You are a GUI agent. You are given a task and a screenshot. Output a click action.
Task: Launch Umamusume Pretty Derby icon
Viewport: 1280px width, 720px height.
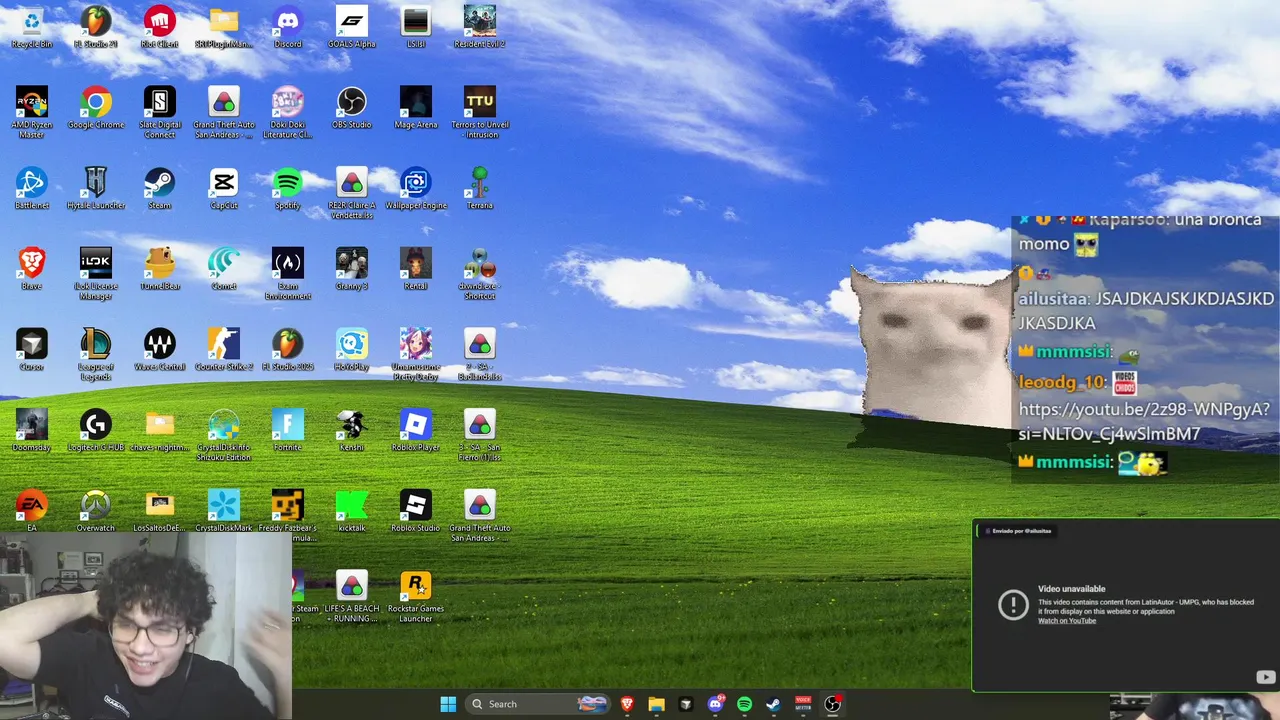pyautogui.click(x=416, y=354)
